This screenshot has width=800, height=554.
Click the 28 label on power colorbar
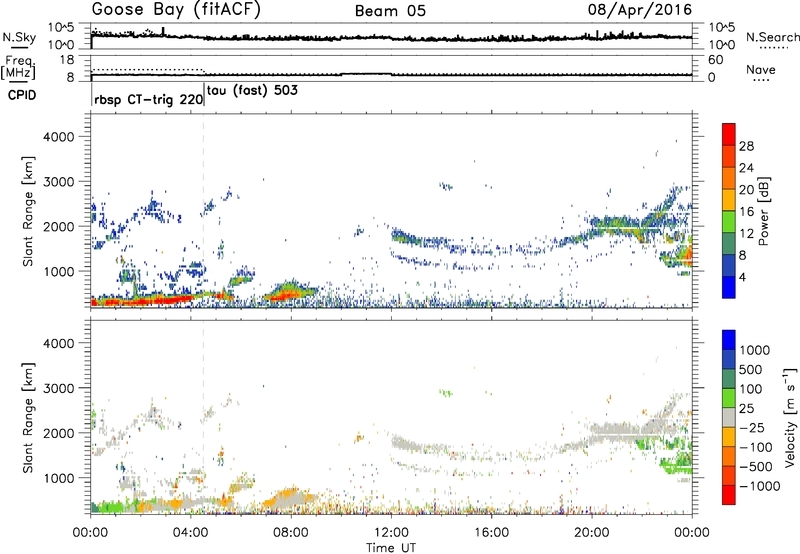pos(746,146)
